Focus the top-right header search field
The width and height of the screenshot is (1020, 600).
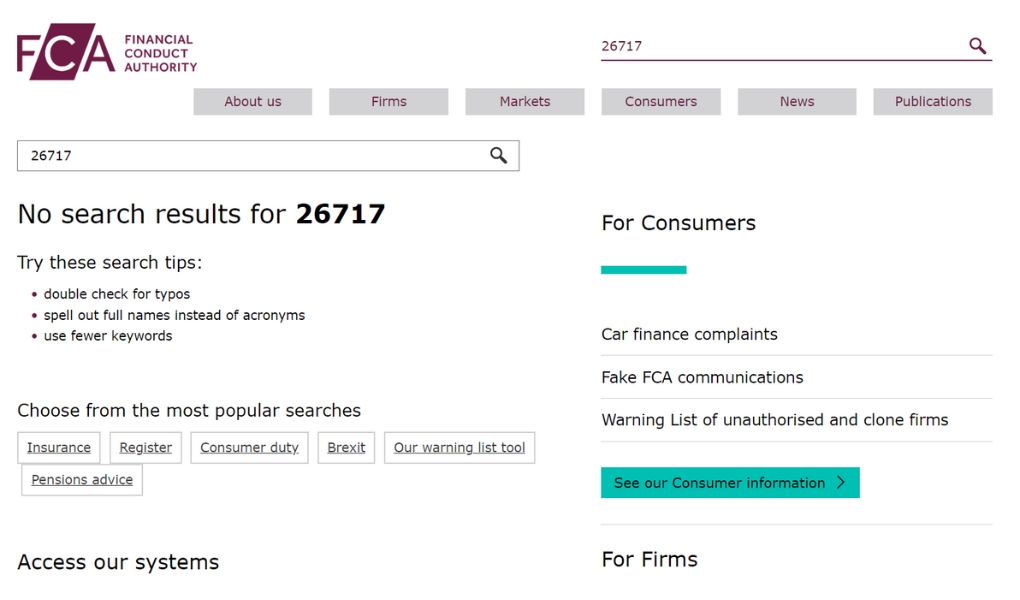pos(780,46)
